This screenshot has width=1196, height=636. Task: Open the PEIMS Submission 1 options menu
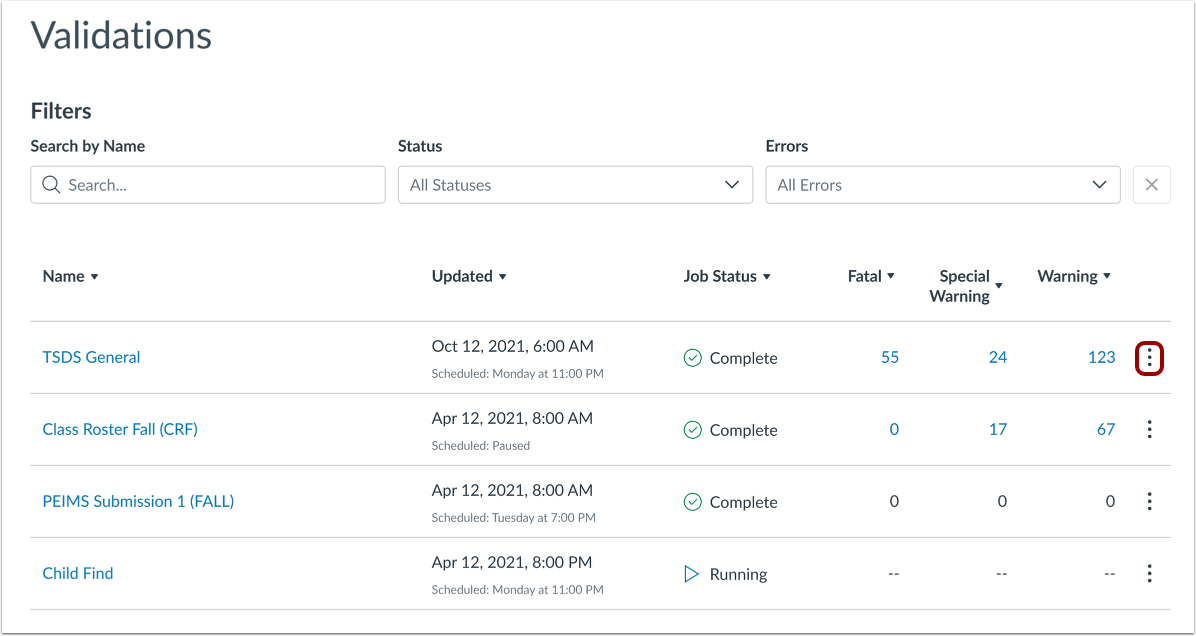click(x=1149, y=501)
